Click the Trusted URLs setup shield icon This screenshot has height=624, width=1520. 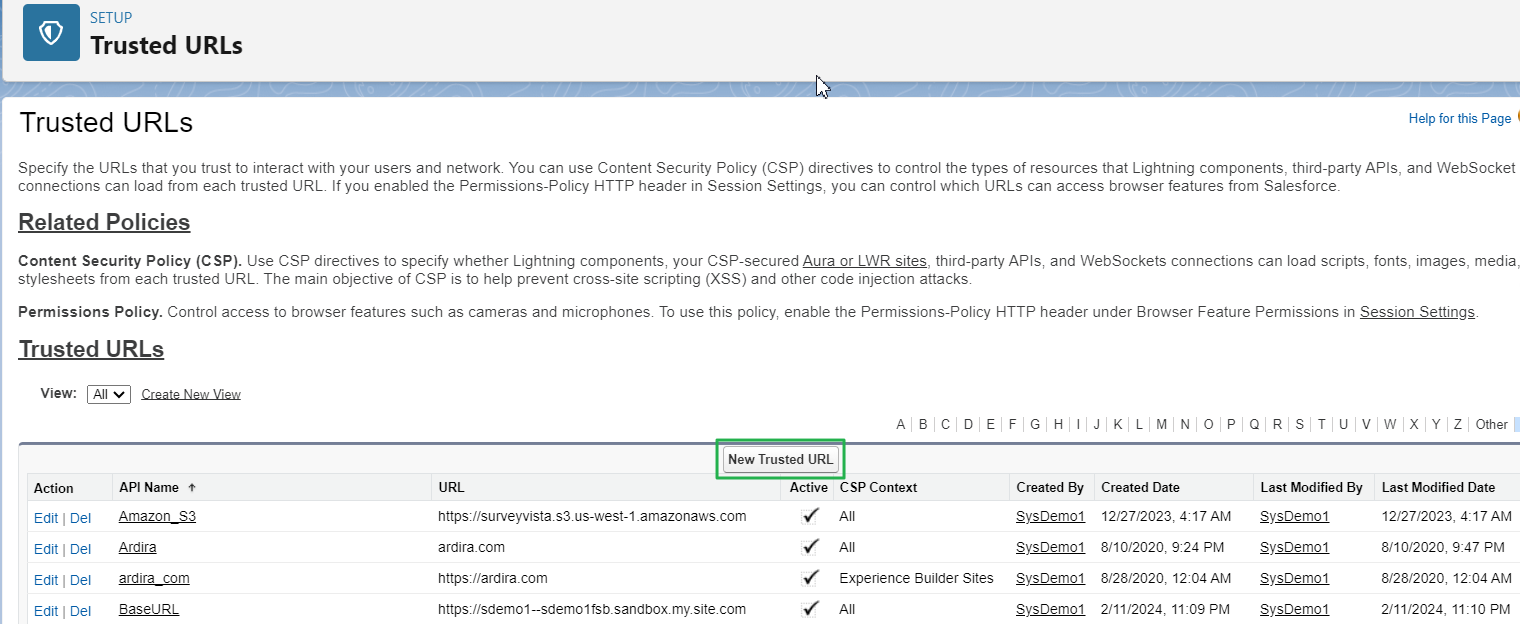pyautogui.click(x=50, y=32)
